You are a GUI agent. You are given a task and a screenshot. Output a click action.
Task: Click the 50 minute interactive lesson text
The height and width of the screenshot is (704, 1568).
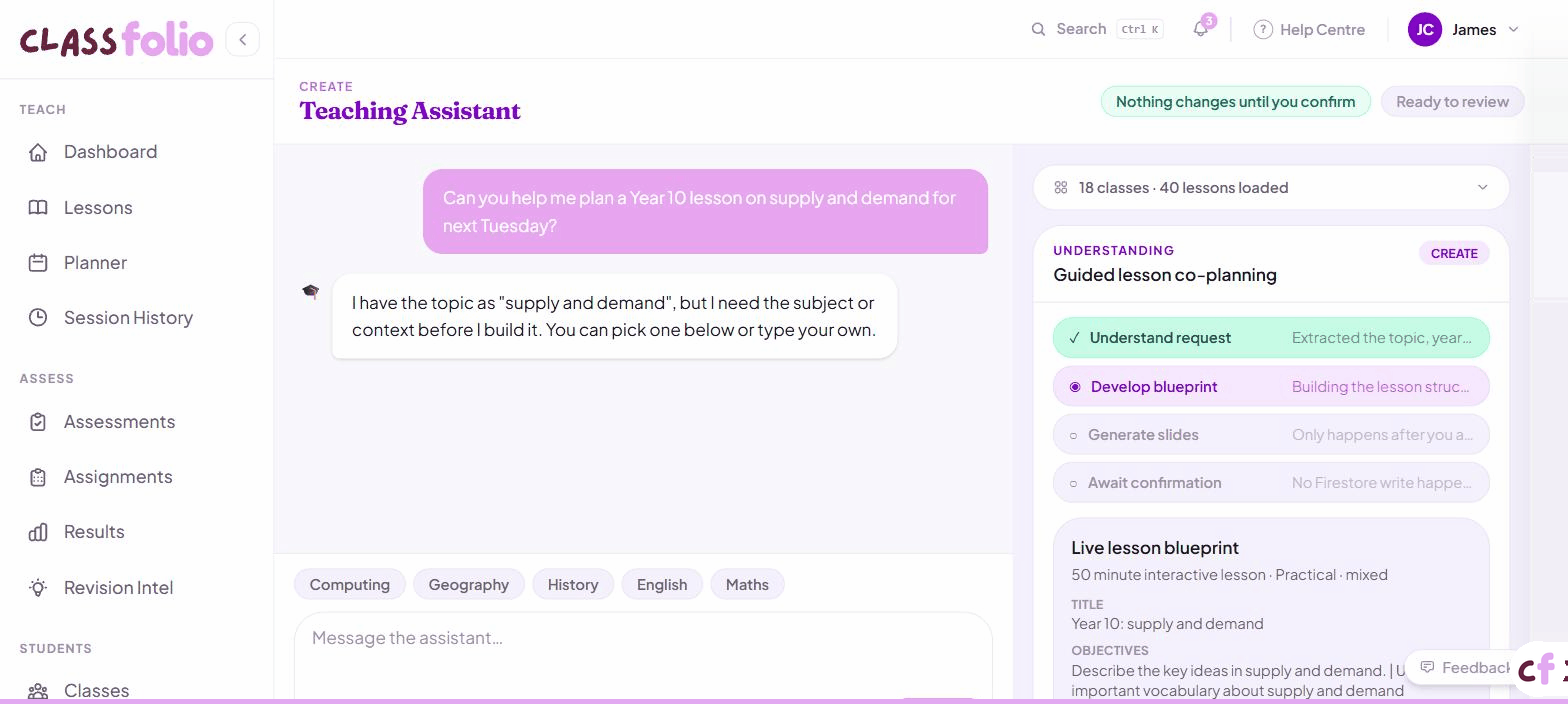1229,575
